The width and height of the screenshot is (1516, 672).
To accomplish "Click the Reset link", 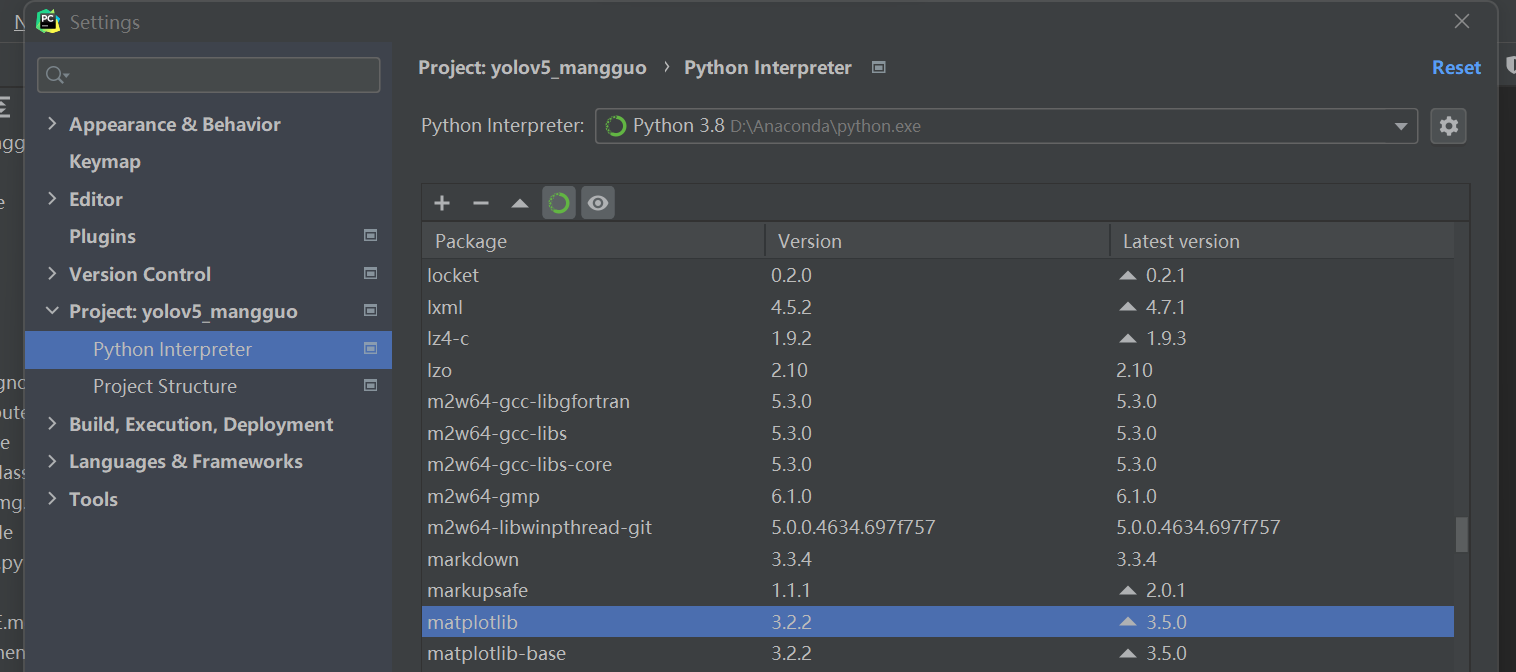I will (x=1456, y=67).
